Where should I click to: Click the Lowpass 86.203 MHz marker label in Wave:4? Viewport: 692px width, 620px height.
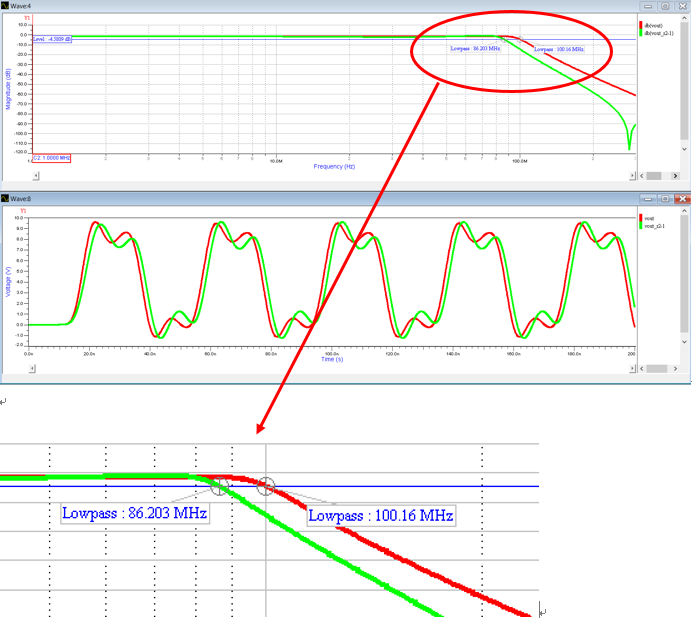pyautogui.click(x=472, y=47)
